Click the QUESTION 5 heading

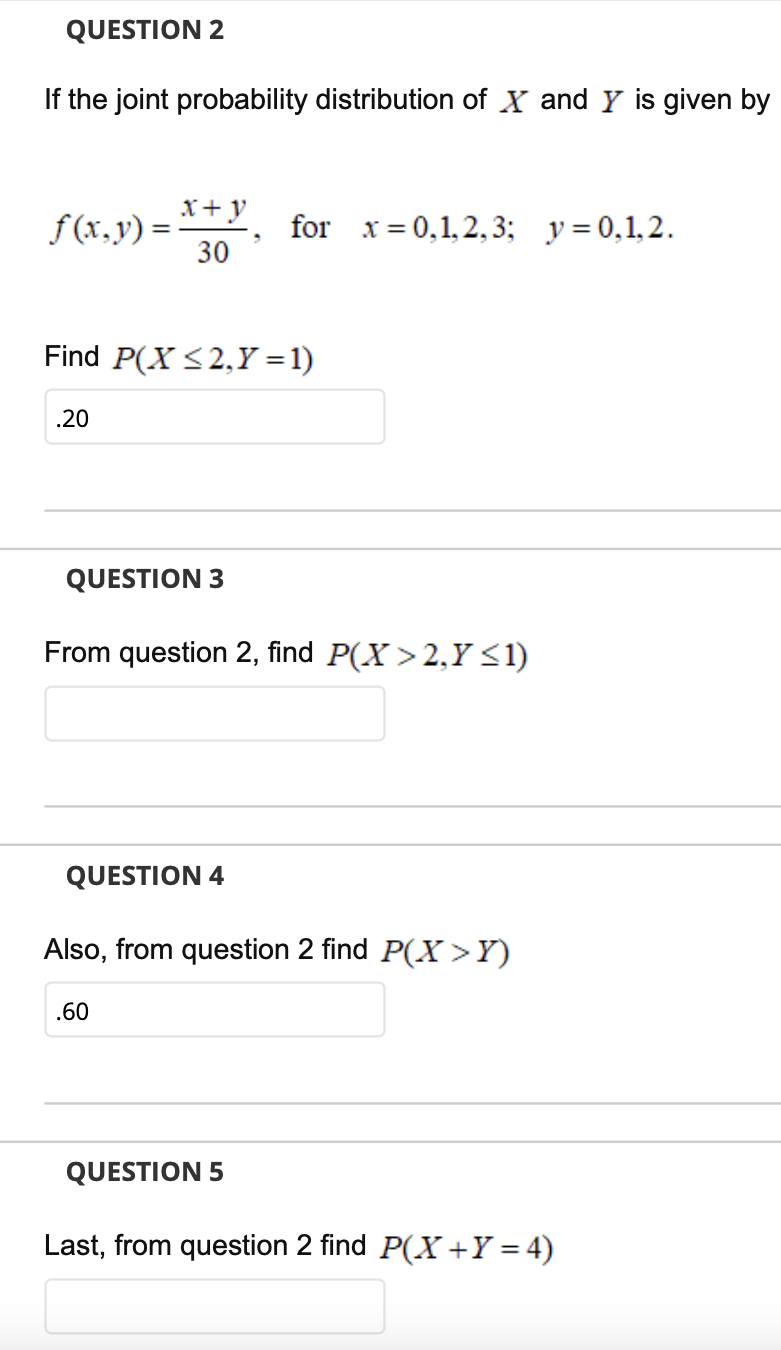coord(145,1172)
